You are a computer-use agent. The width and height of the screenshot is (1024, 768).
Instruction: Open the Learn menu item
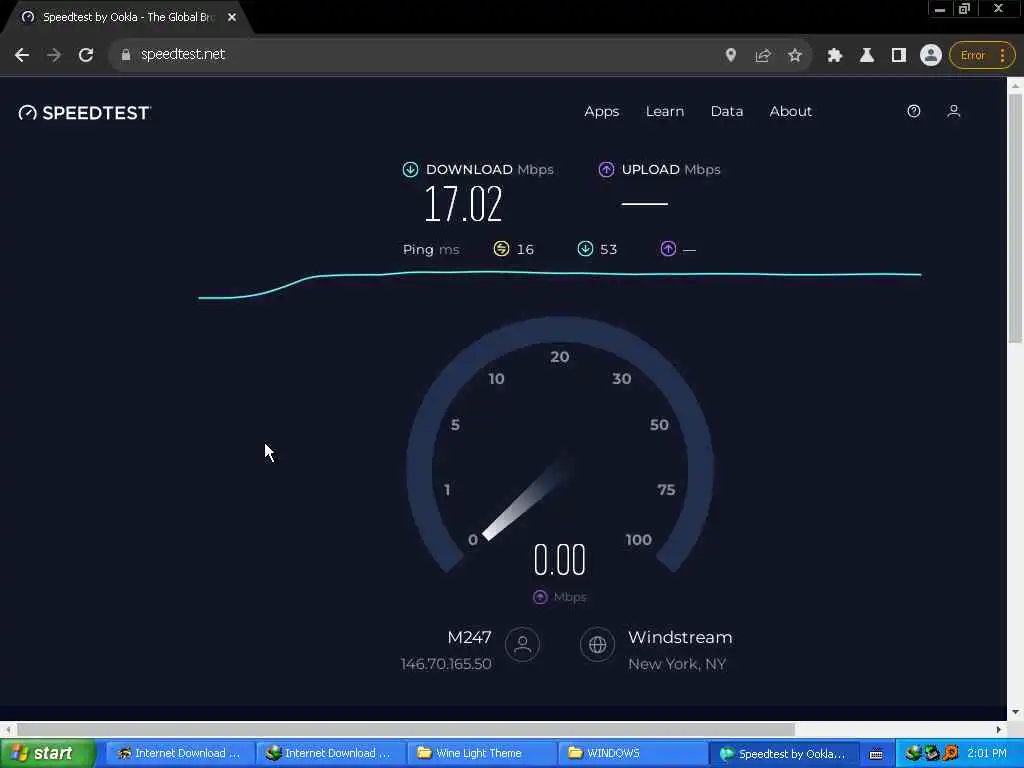[665, 112]
